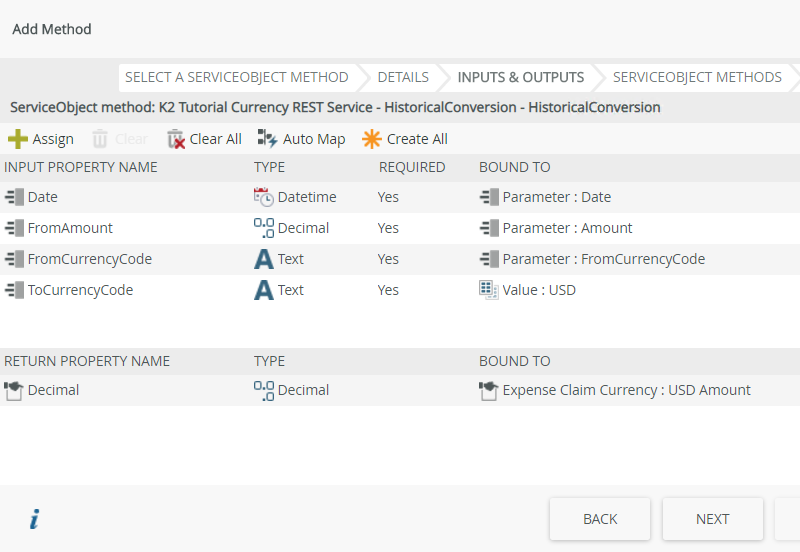Click the Value : USD binding icon
Screen dimensions: 800x552
pos(488,290)
